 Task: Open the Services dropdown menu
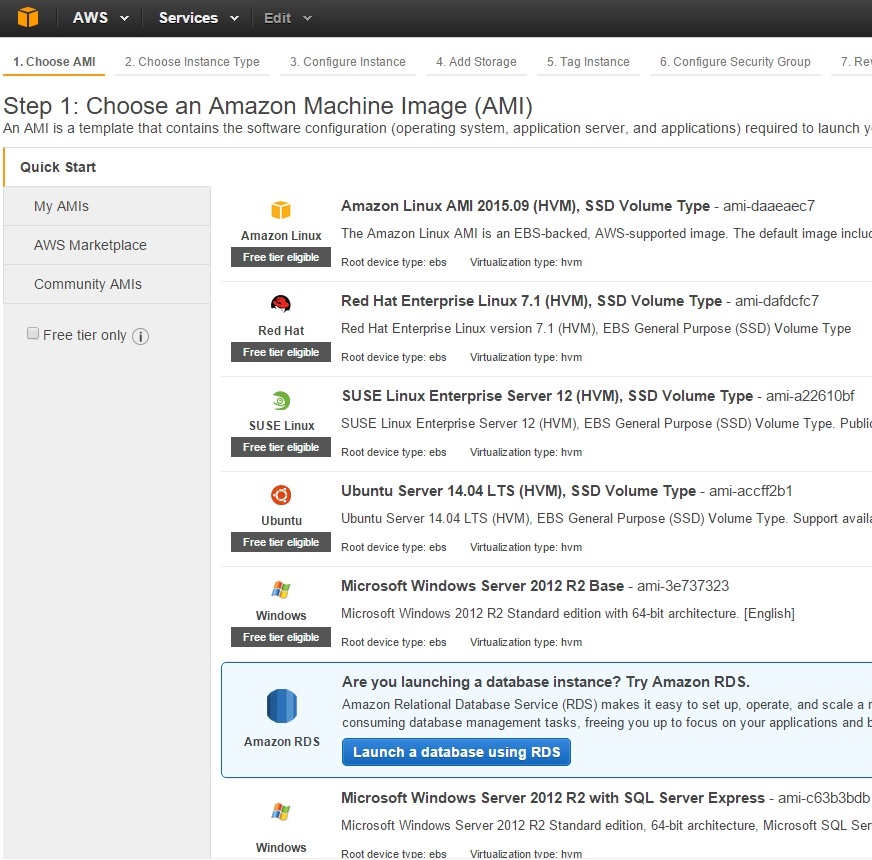click(x=199, y=18)
